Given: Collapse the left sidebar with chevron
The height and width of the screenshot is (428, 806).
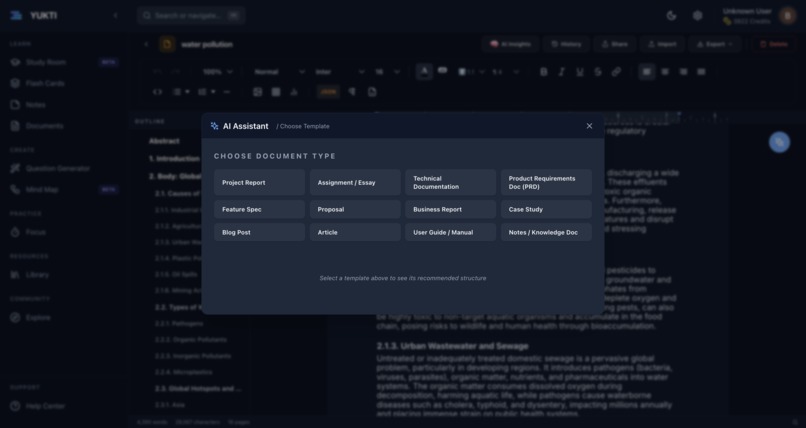Looking at the screenshot, I should [x=115, y=15].
